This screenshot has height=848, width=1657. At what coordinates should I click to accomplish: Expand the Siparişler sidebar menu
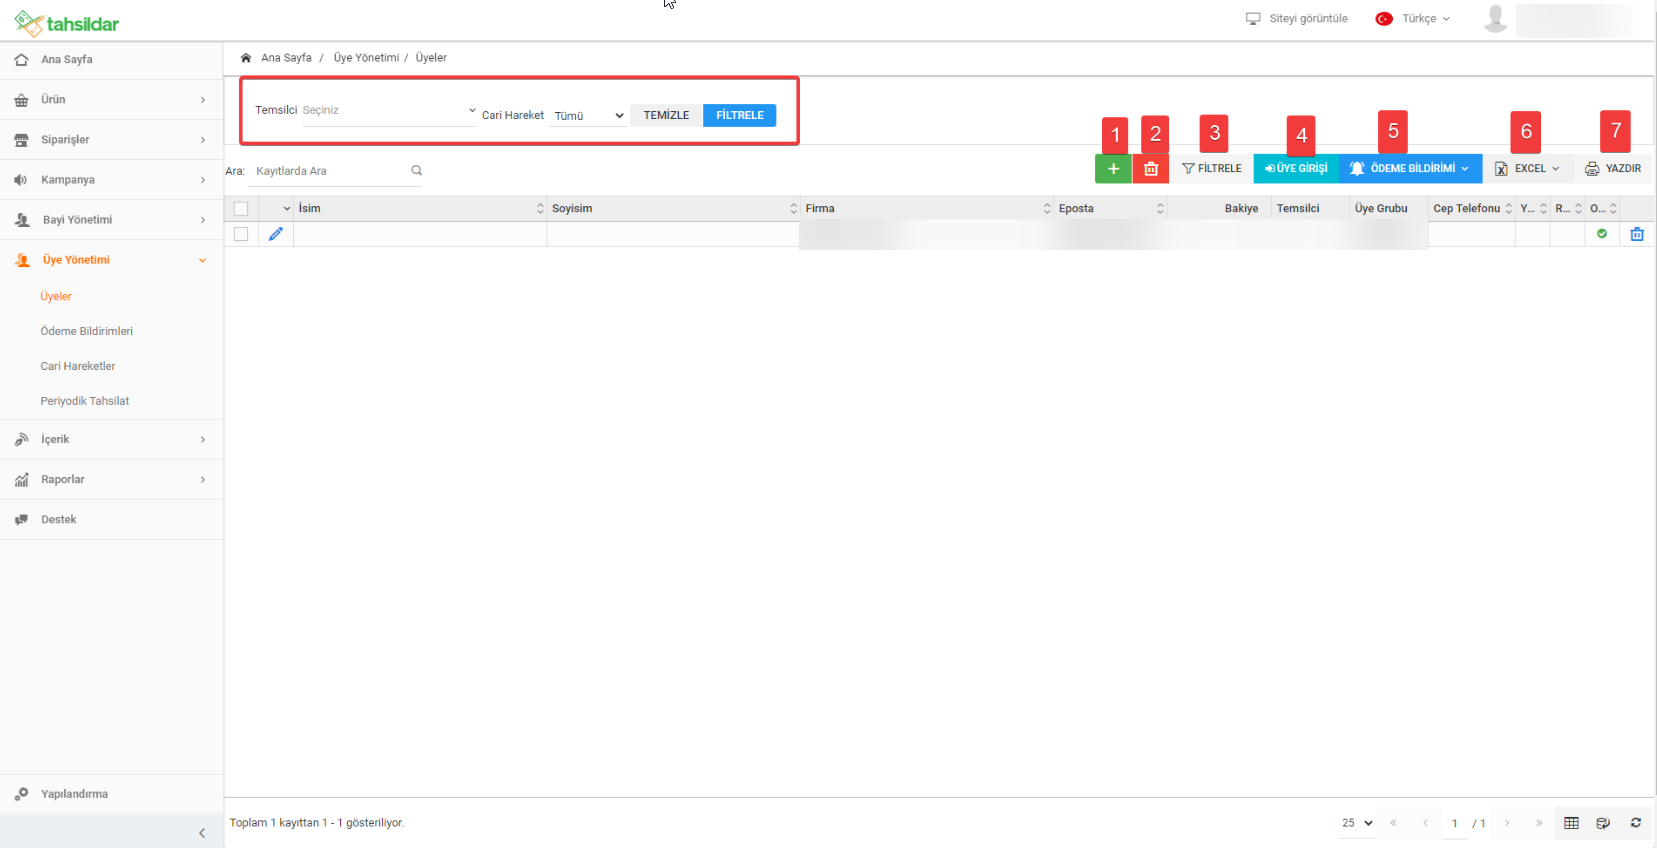(x=111, y=140)
